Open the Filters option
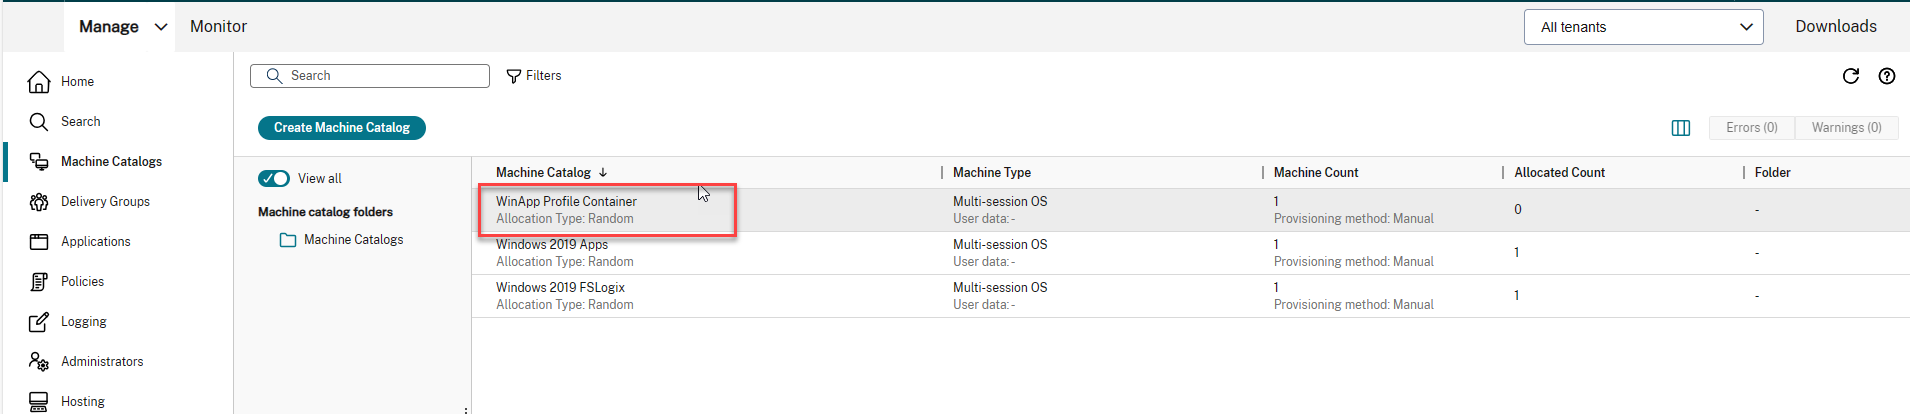 534,76
